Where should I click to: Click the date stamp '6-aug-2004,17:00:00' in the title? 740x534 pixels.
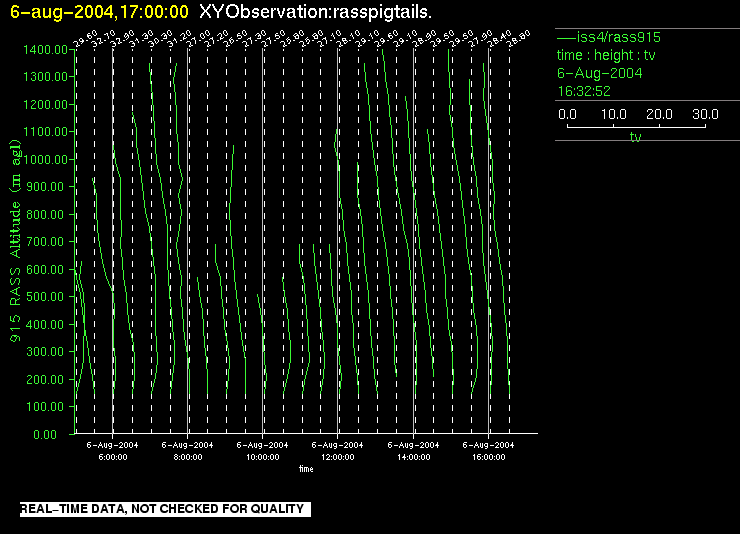pyautogui.click(x=99, y=12)
